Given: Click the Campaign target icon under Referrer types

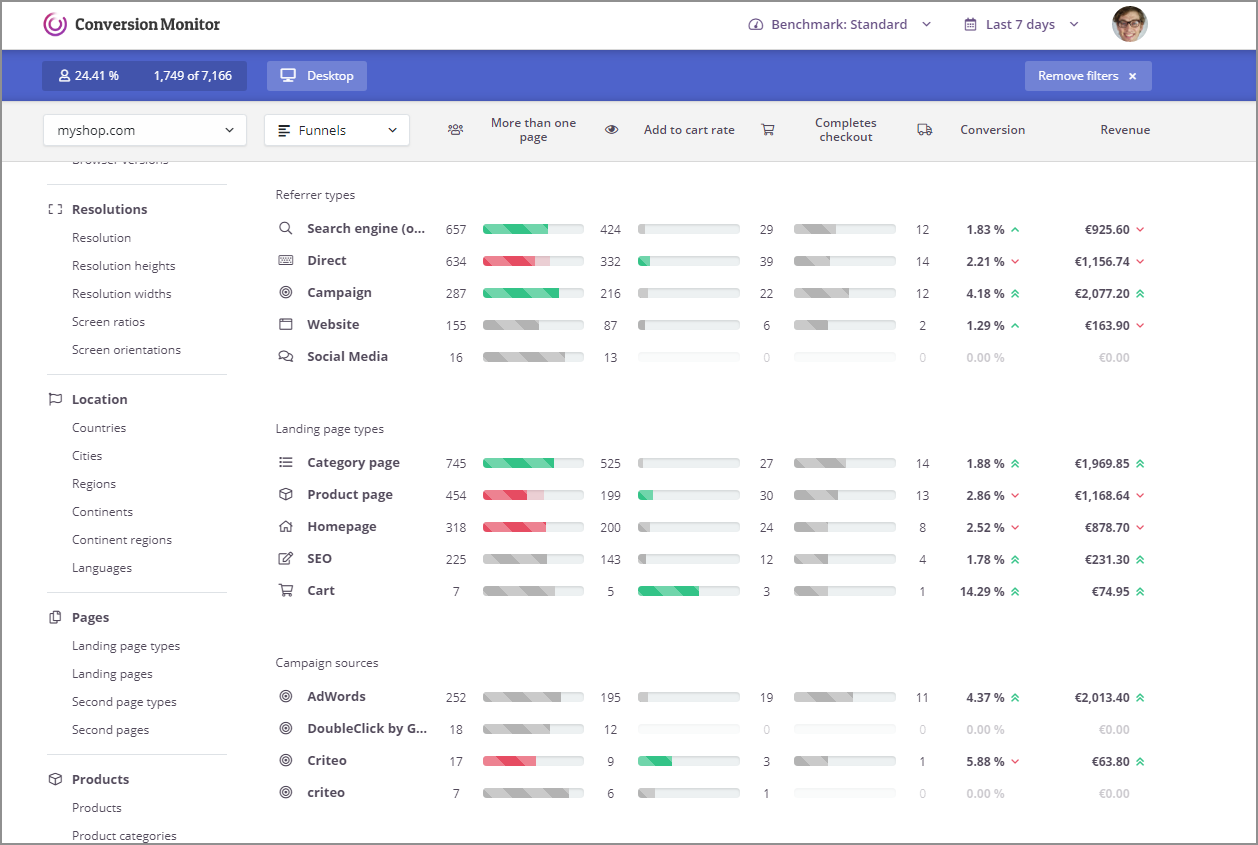Looking at the screenshot, I should pyautogui.click(x=285, y=292).
